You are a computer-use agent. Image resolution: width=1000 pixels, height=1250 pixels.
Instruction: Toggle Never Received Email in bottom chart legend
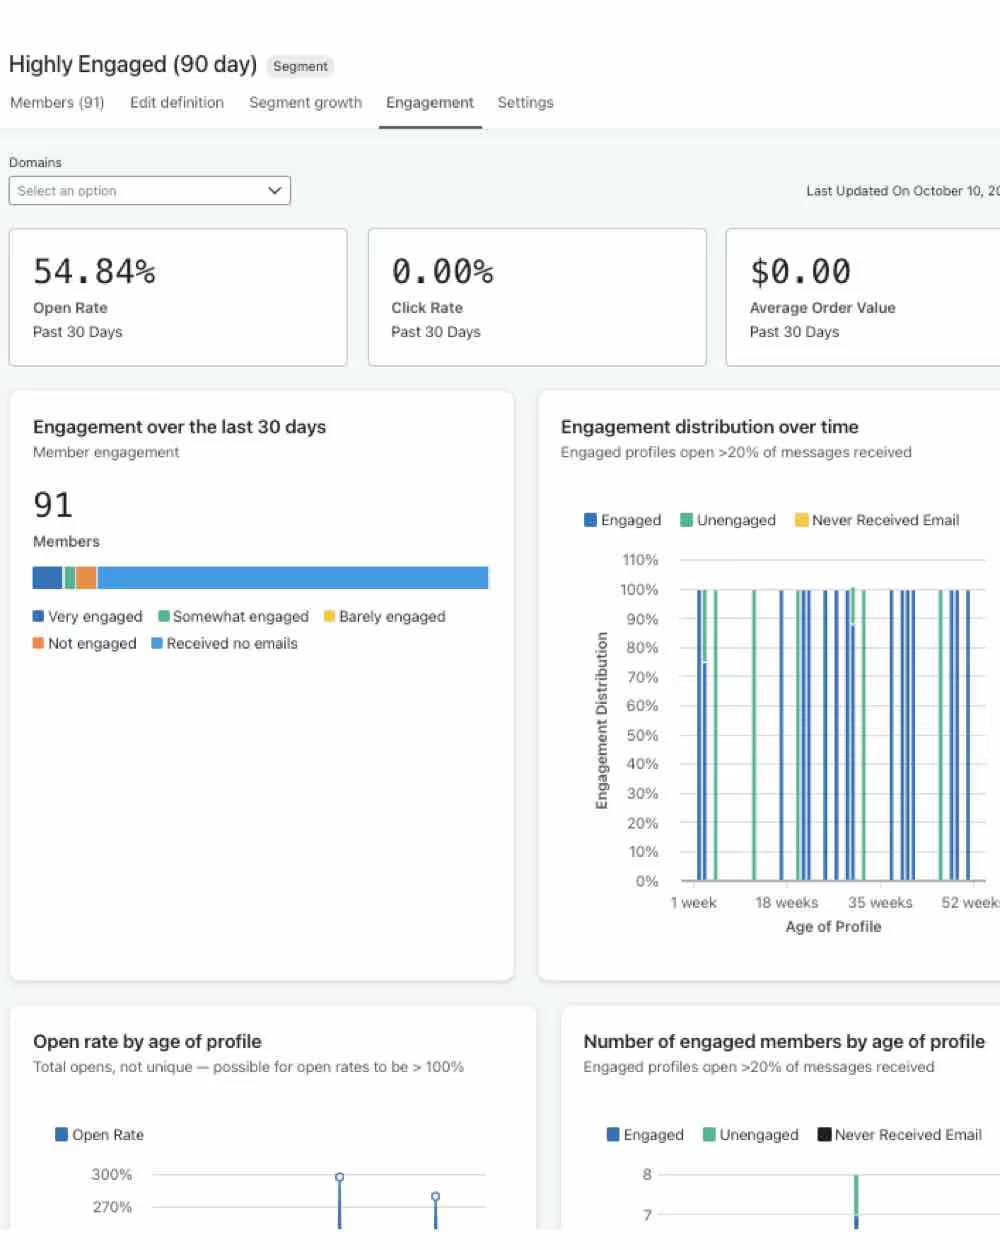[x=823, y=1134]
